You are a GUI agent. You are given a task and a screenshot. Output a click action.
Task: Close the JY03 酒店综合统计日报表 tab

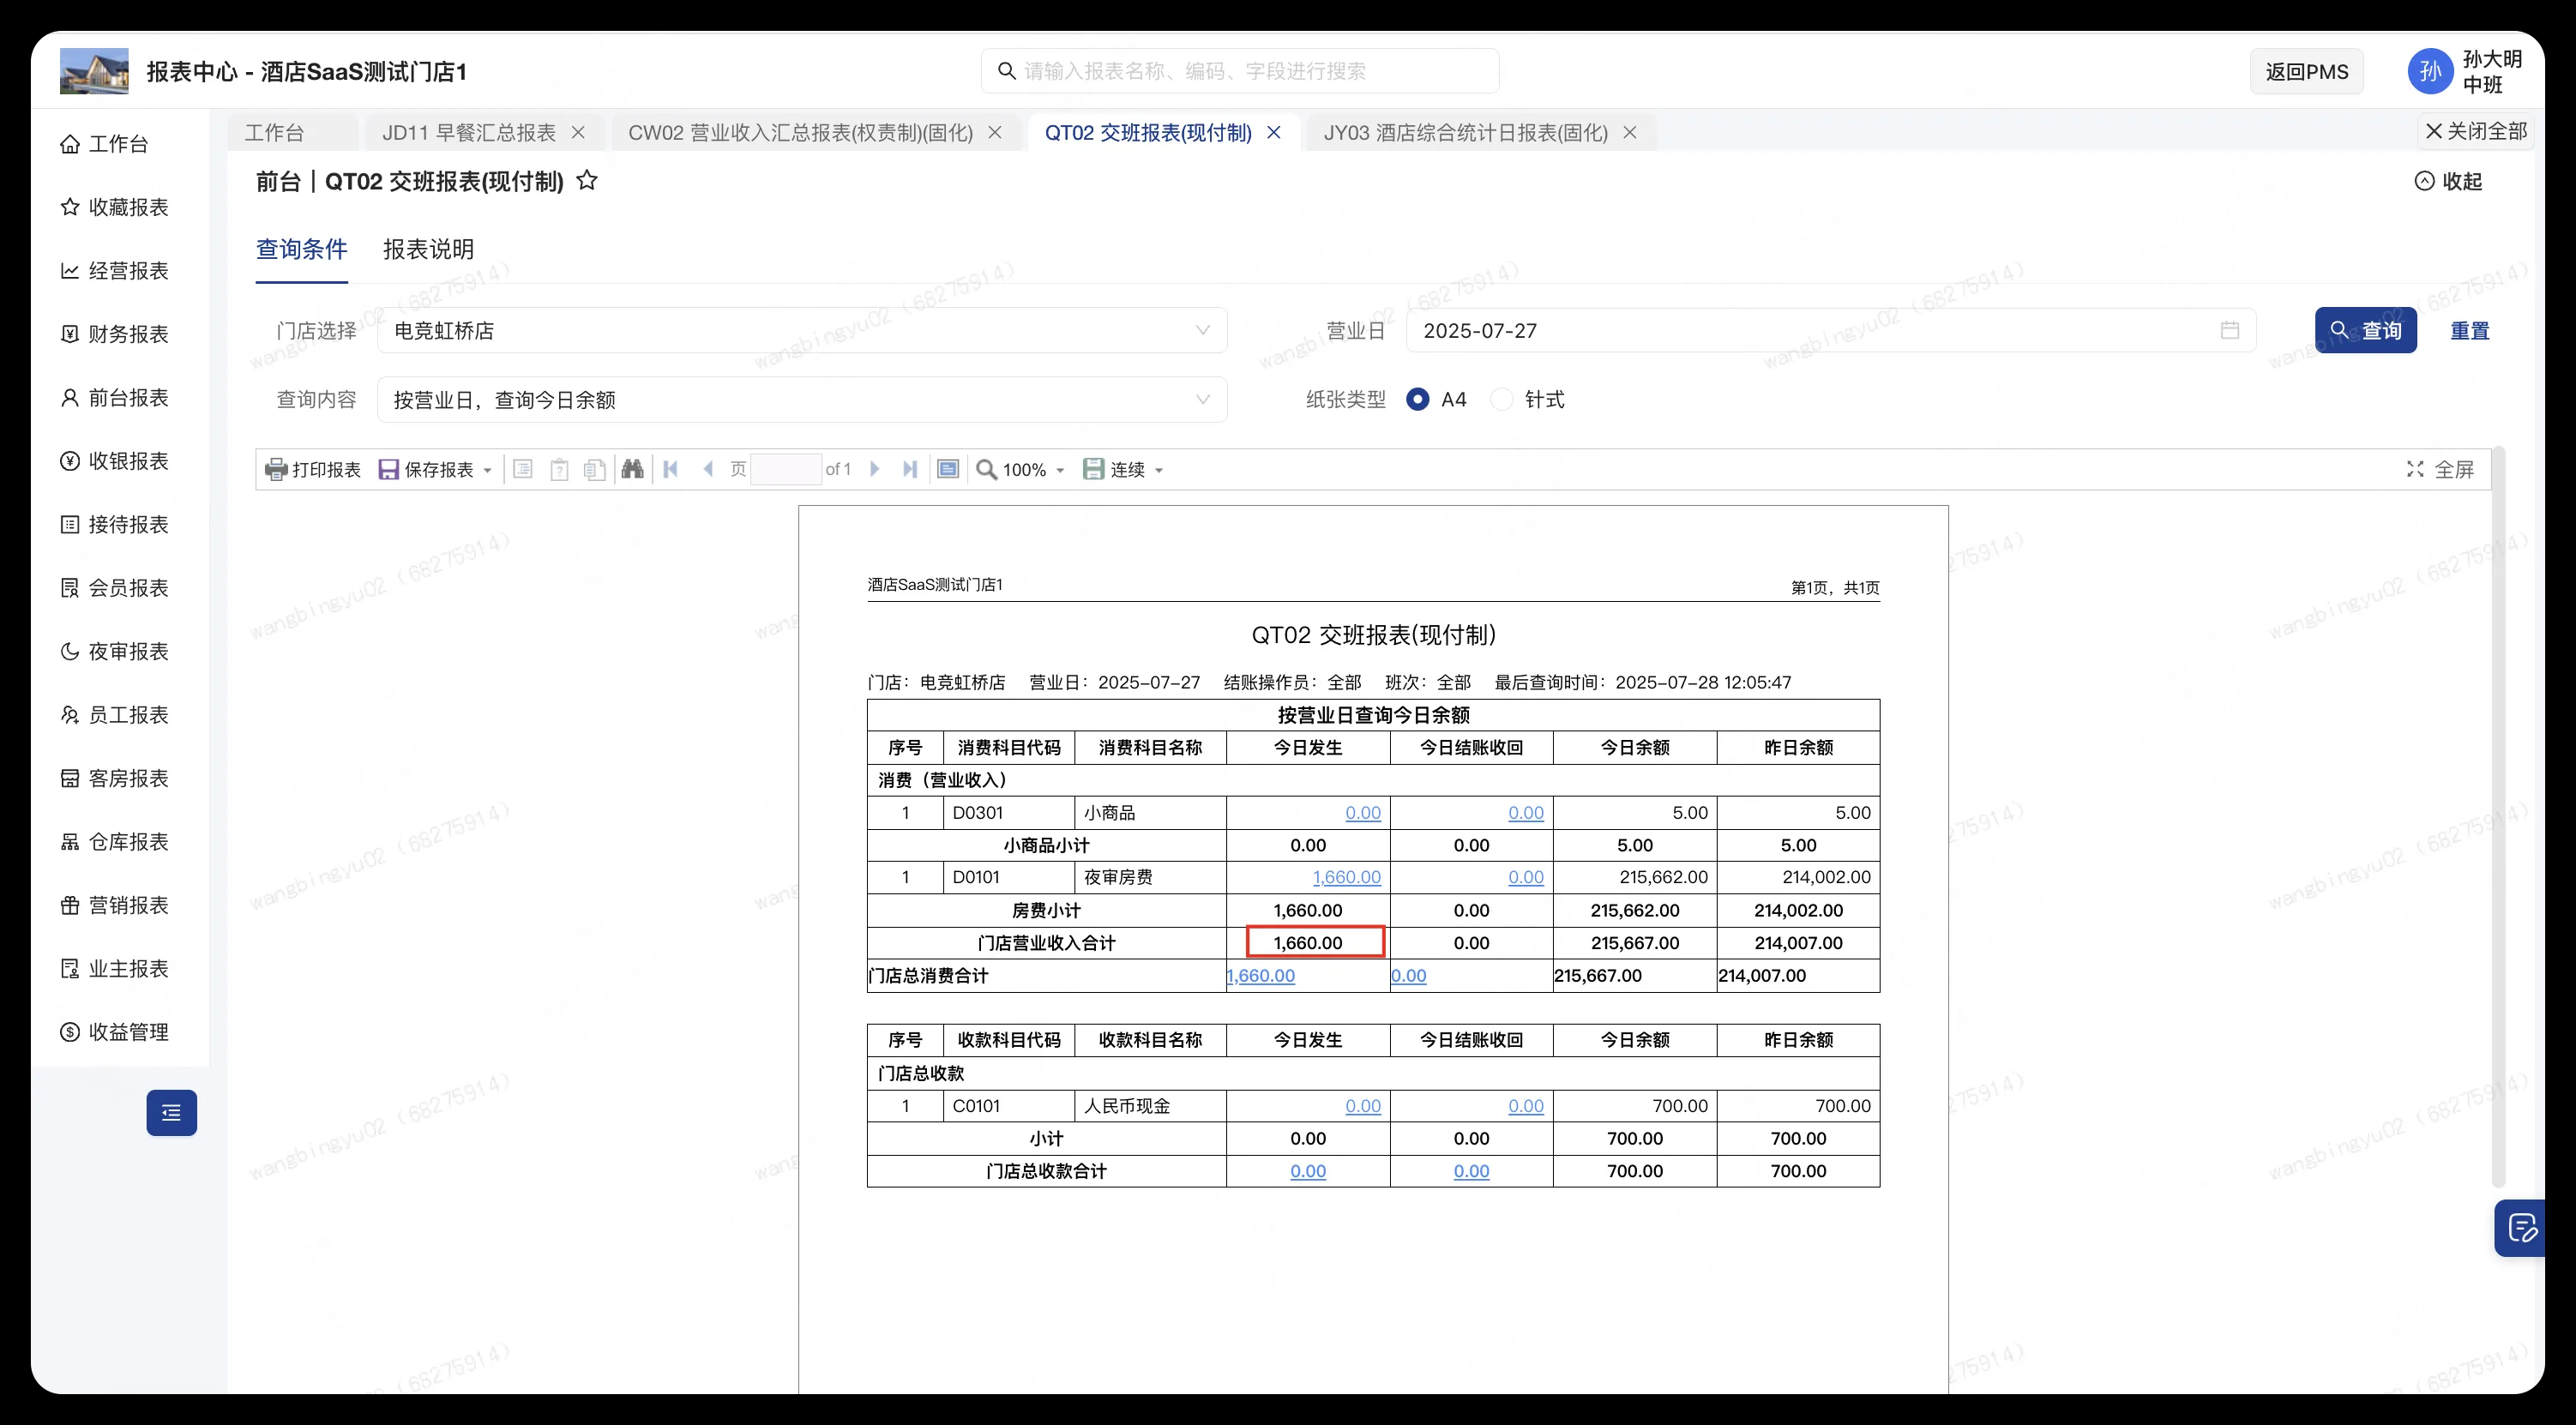pyautogui.click(x=1630, y=132)
